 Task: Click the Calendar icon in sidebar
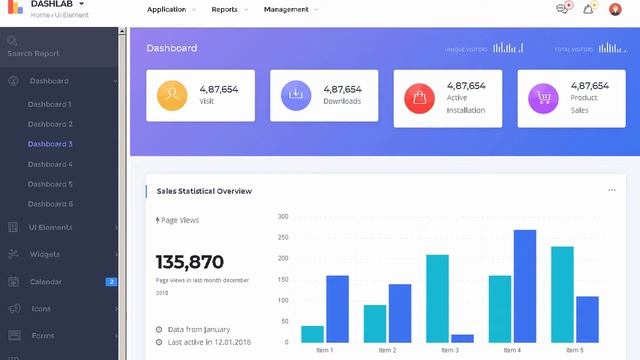(x=13, y=282)
